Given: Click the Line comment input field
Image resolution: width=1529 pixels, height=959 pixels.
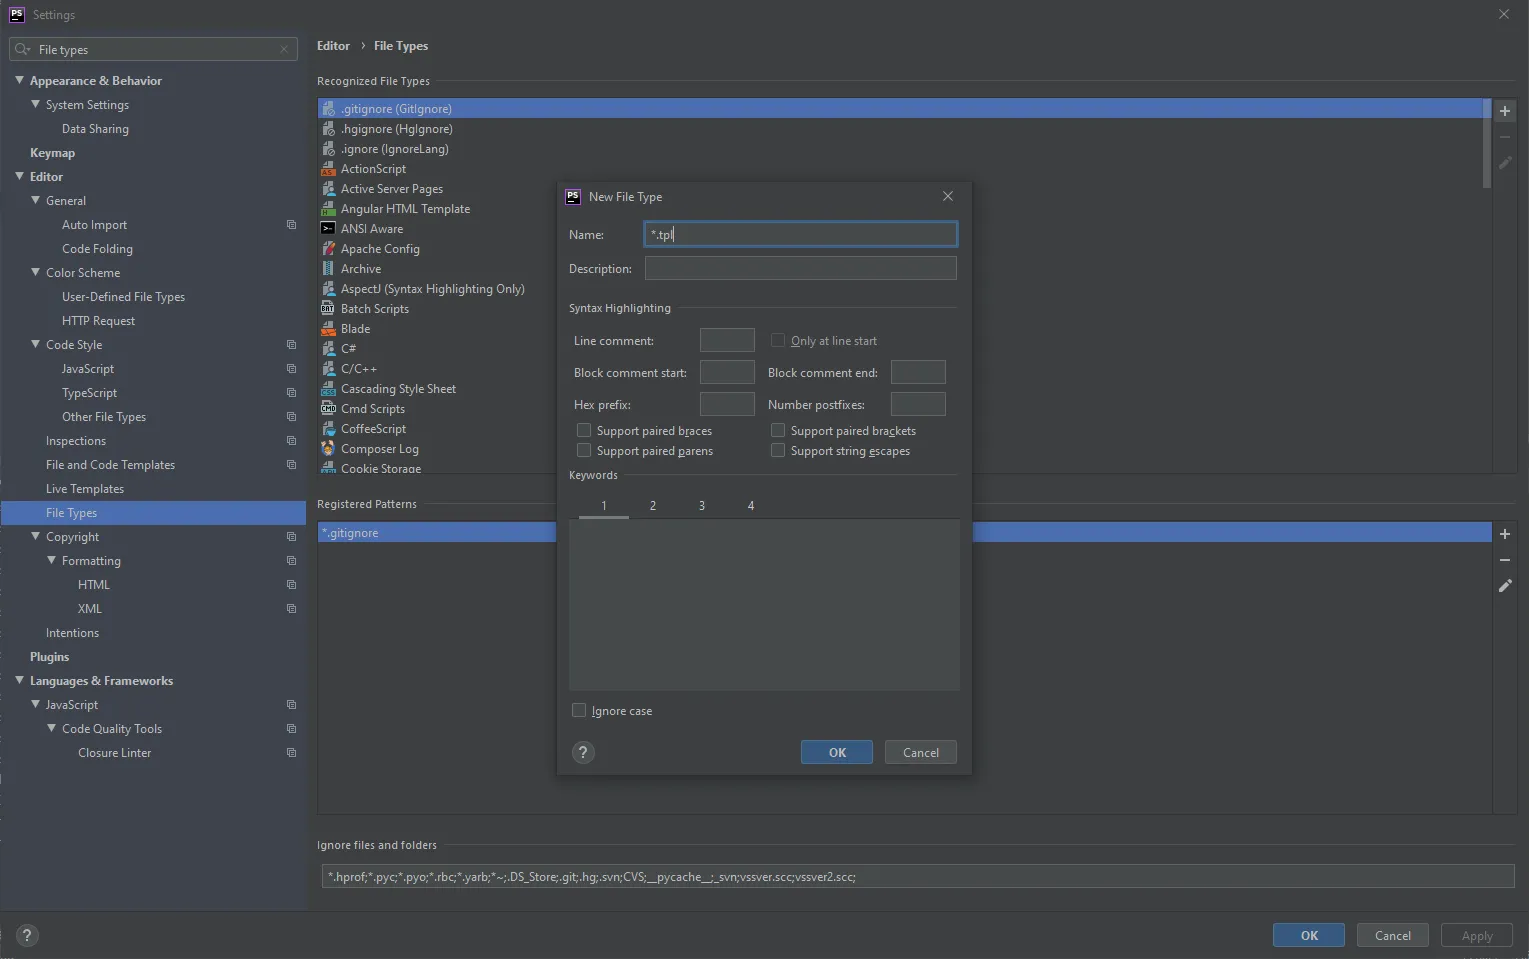Looking at the screenshot, I should (x=727, y=340).
